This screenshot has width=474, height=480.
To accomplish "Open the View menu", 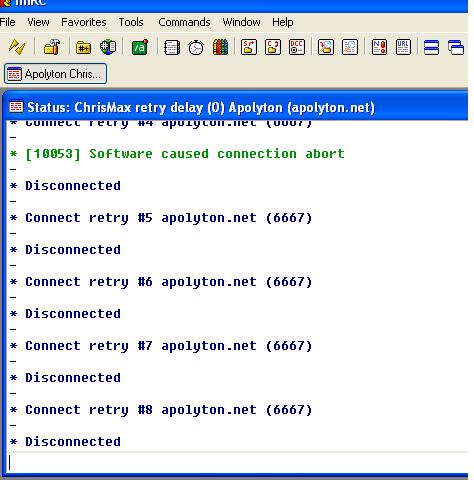I will [38, 22].
